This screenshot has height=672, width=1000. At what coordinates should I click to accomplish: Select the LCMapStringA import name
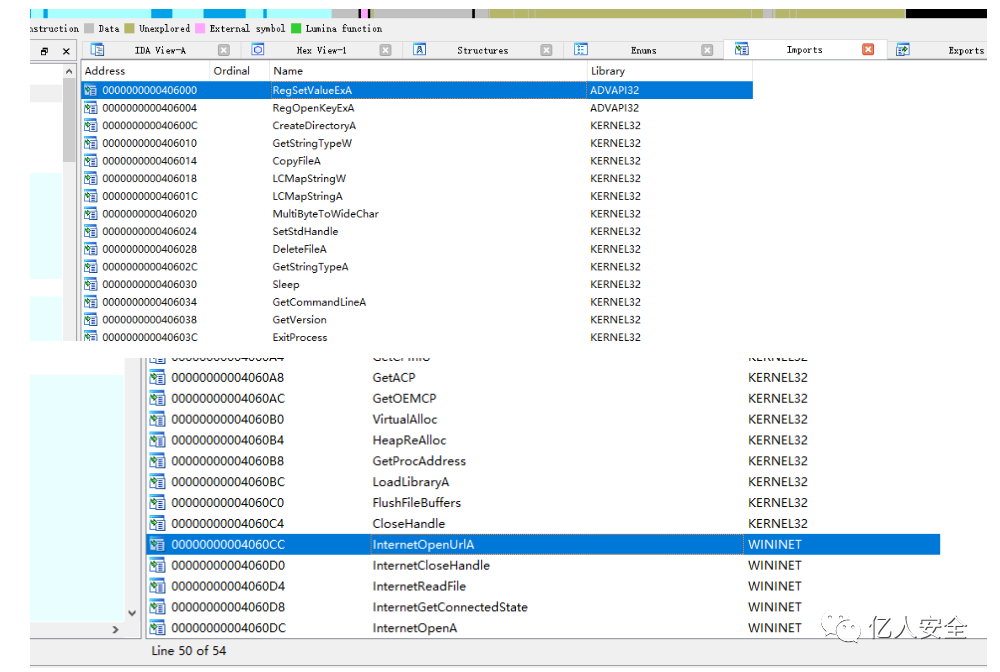point(307,196)
